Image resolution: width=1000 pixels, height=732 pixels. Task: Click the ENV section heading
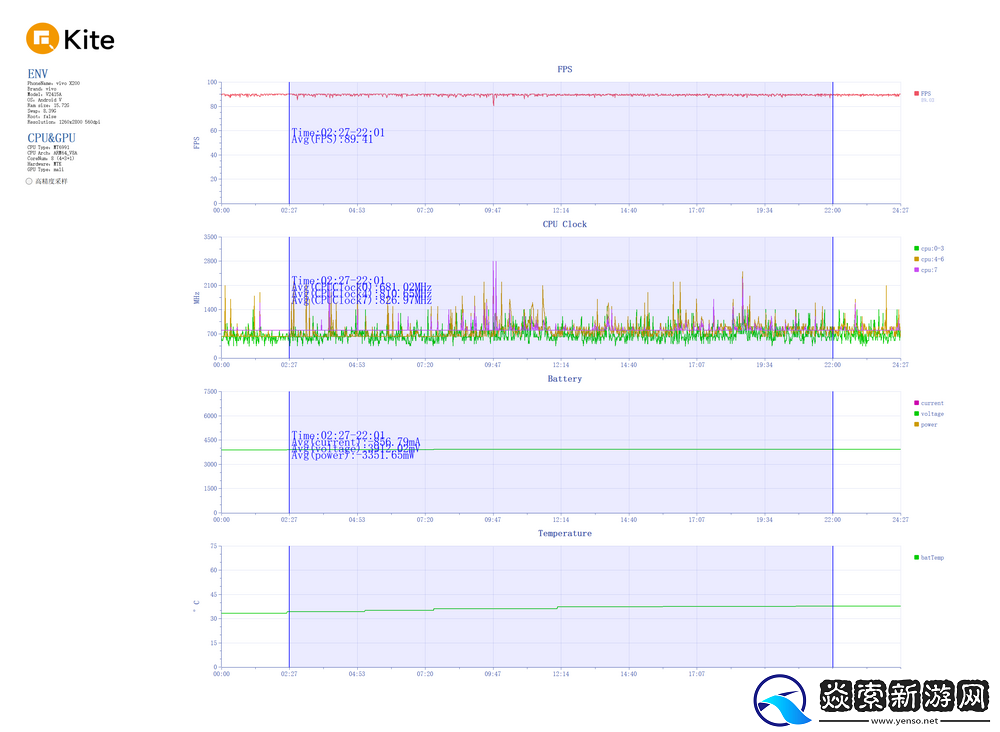(37, 74)
